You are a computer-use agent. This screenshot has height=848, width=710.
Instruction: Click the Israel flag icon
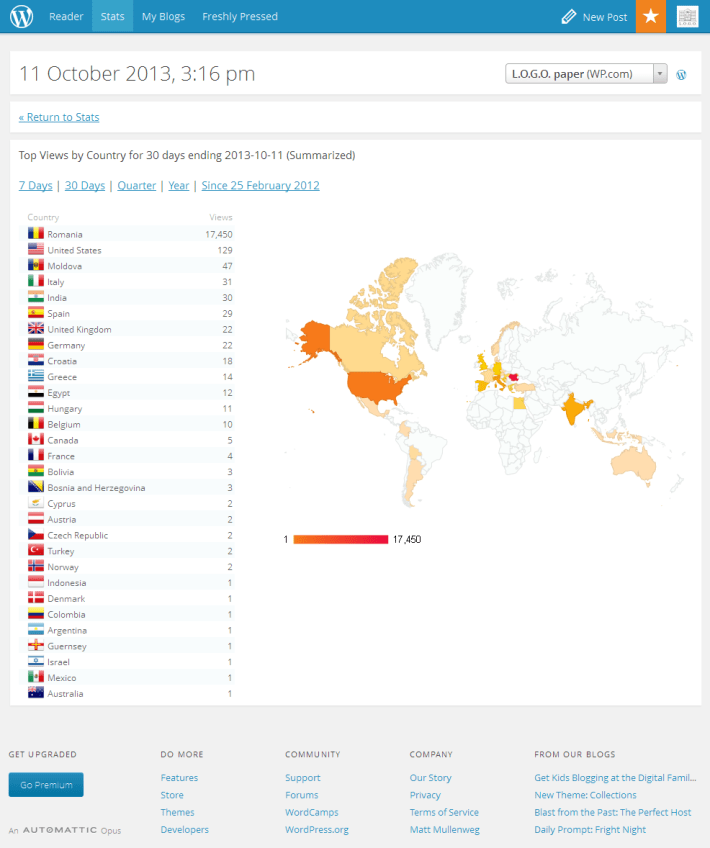coord(36,661)
